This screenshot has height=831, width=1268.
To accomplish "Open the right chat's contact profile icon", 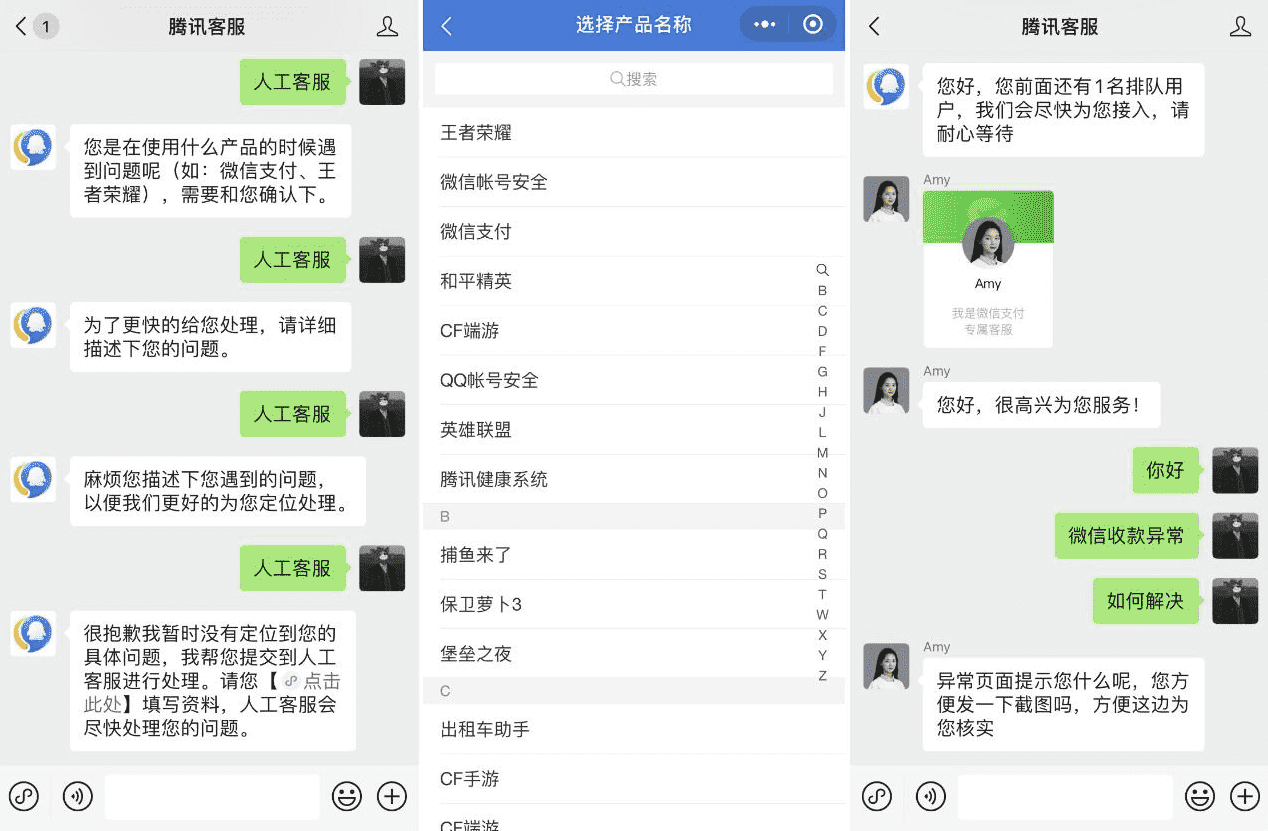I will [x=1240, y=27].
